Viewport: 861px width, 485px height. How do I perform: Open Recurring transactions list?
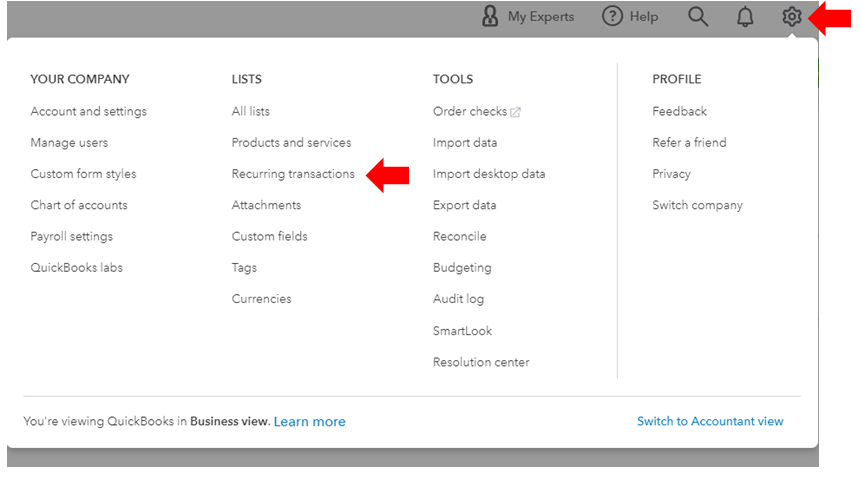pos(293,174)
